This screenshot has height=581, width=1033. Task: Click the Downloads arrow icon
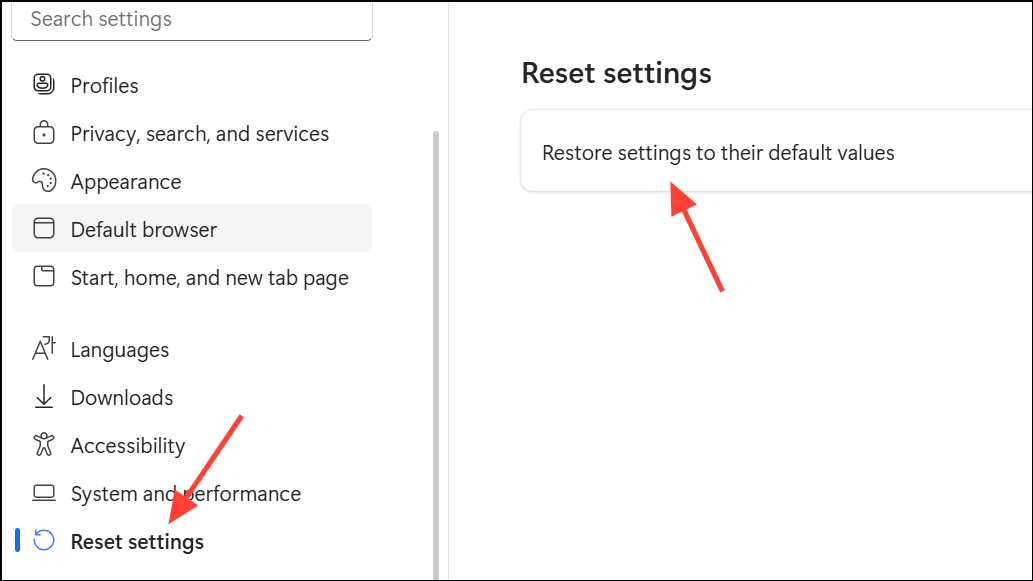(x=45, y=397)
